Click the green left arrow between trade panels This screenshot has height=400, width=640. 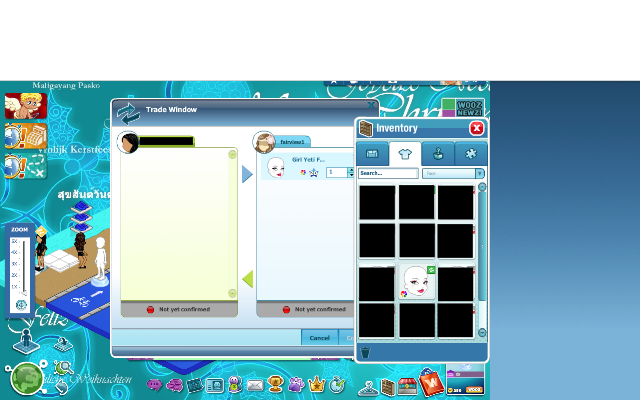[248, 279]
